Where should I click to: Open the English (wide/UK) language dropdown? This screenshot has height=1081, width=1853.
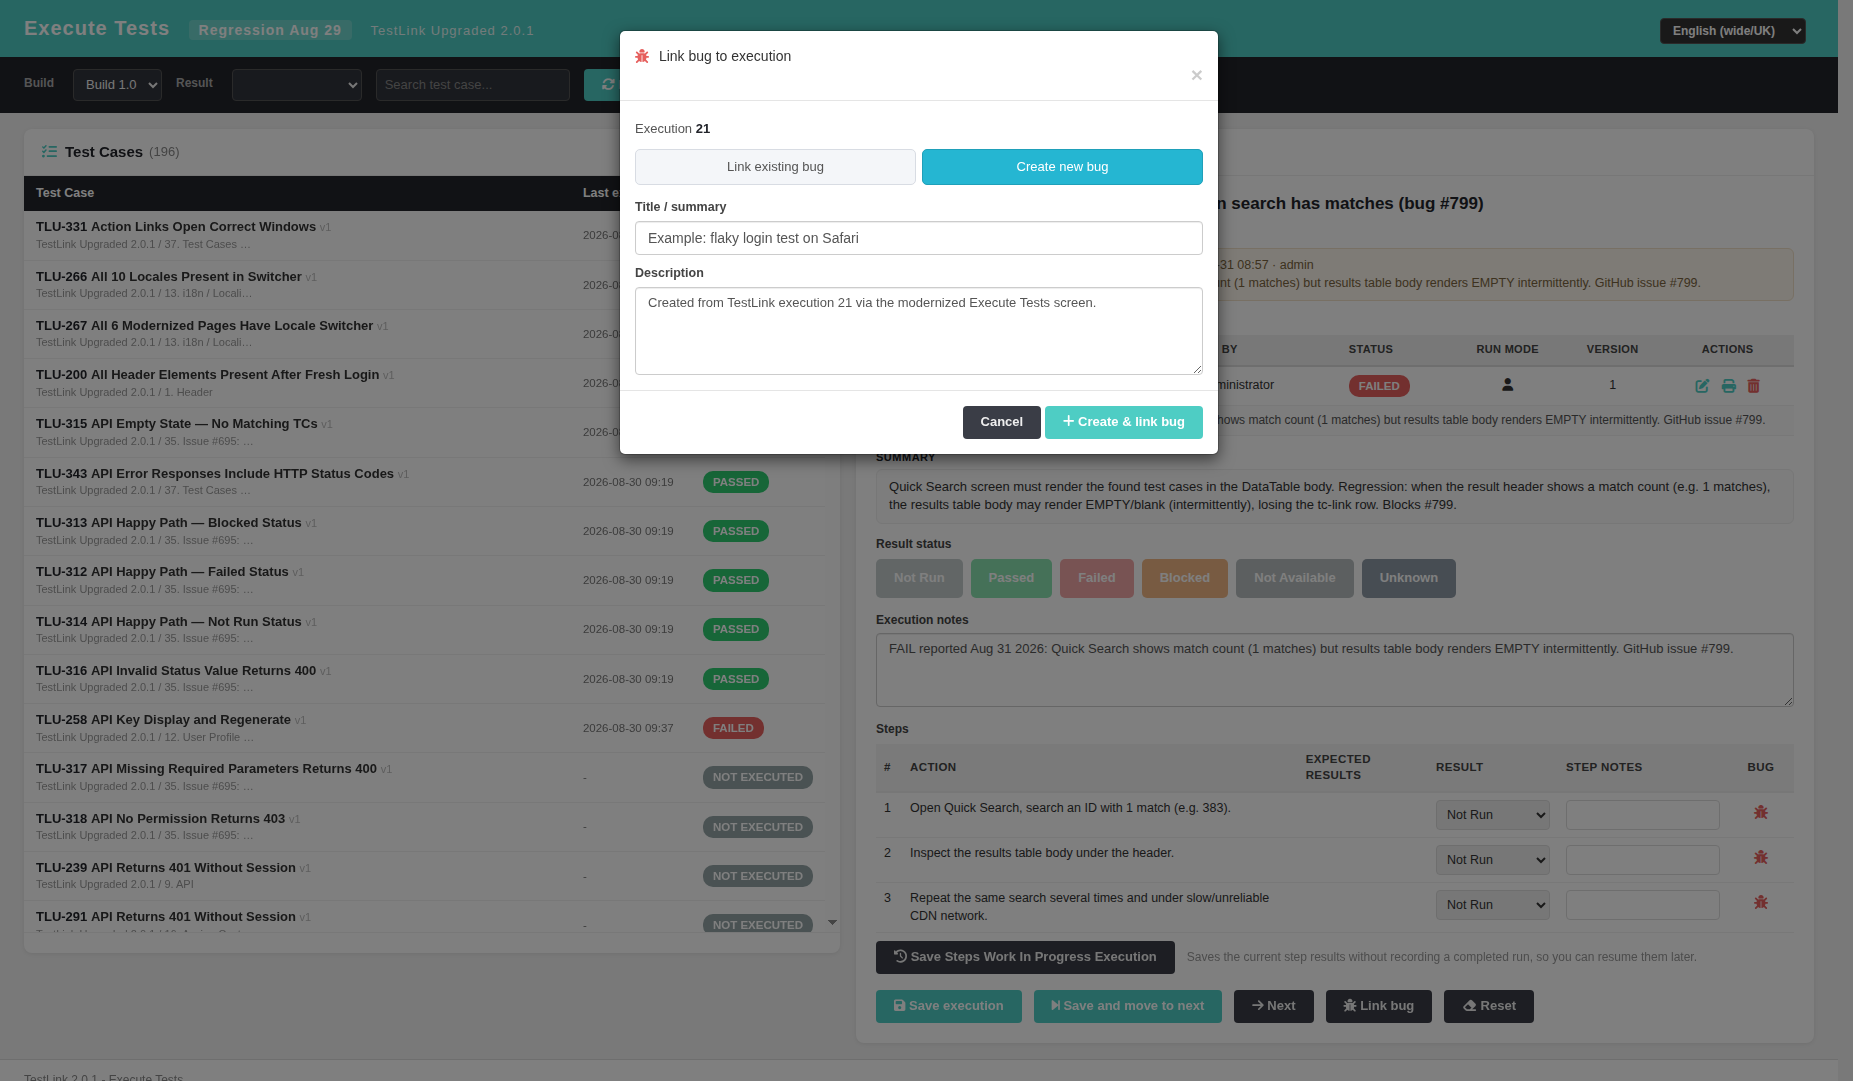[x=1733, y=31]
